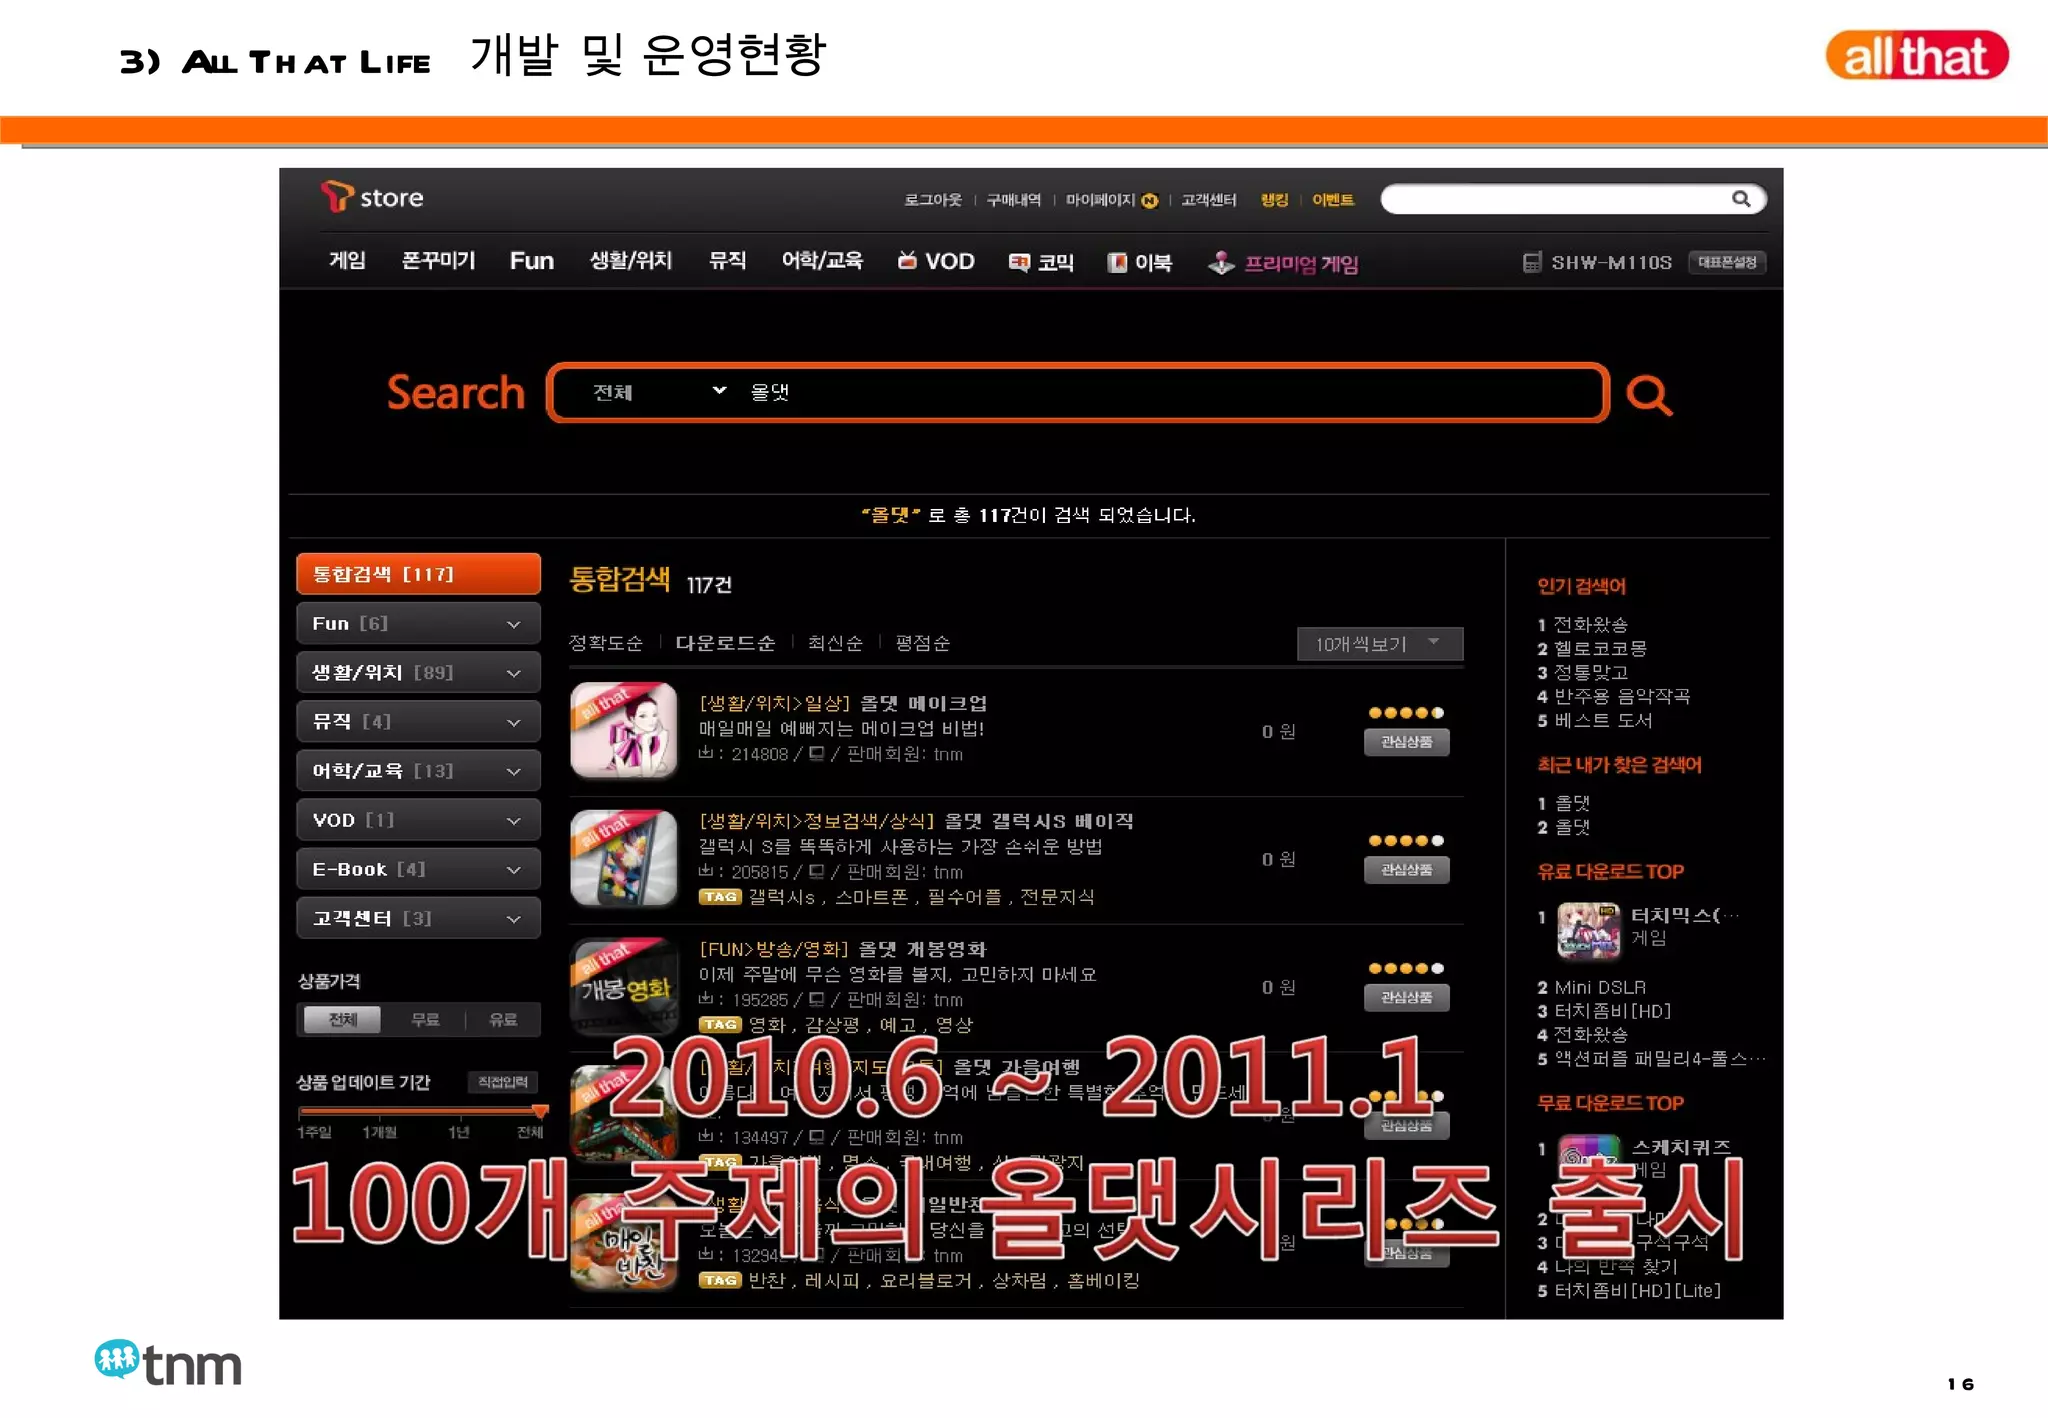This screenshot has width=2048, height=1418.
Task: Open the 올댓 갤럭시S 베이직 title link
Action: coord(1038,821)
